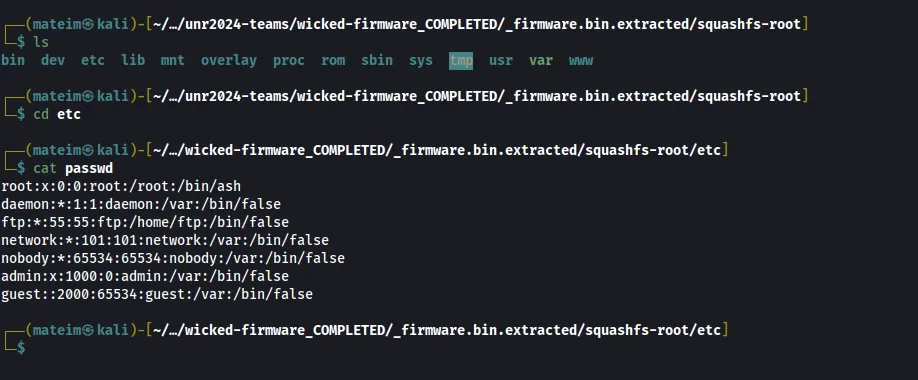Image resolution: width=918 pixels, height=380 pixels.
Task: Click the bin directory in ls output
Action: [13, 60]
